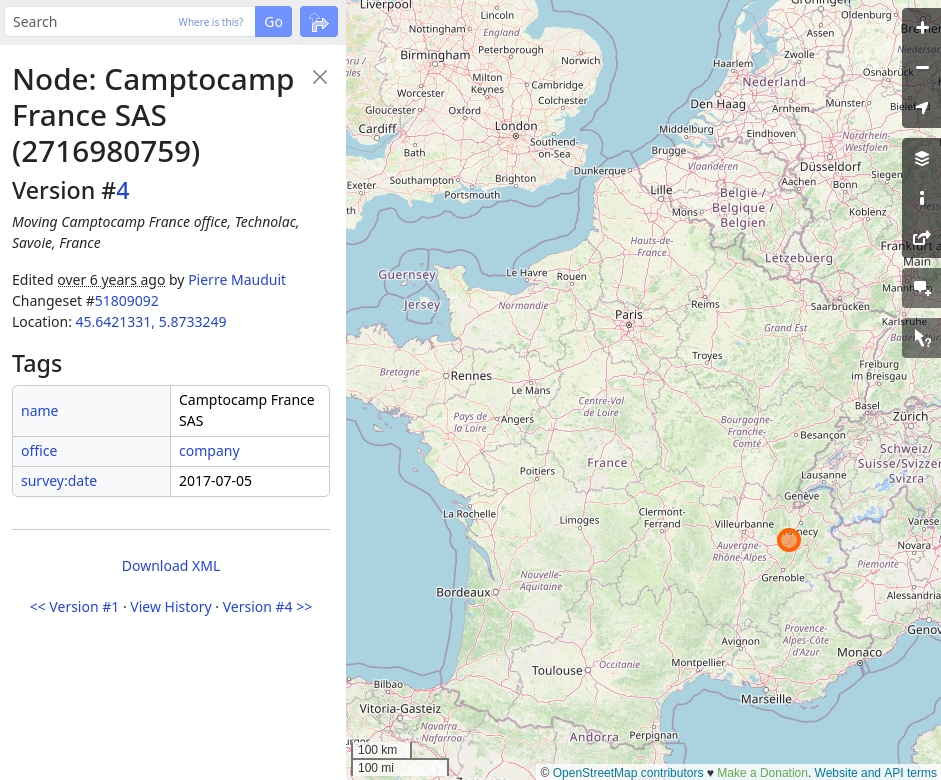Screen dimensions: 941x780
Task: Open the View History link
Action: coord(171,607)
